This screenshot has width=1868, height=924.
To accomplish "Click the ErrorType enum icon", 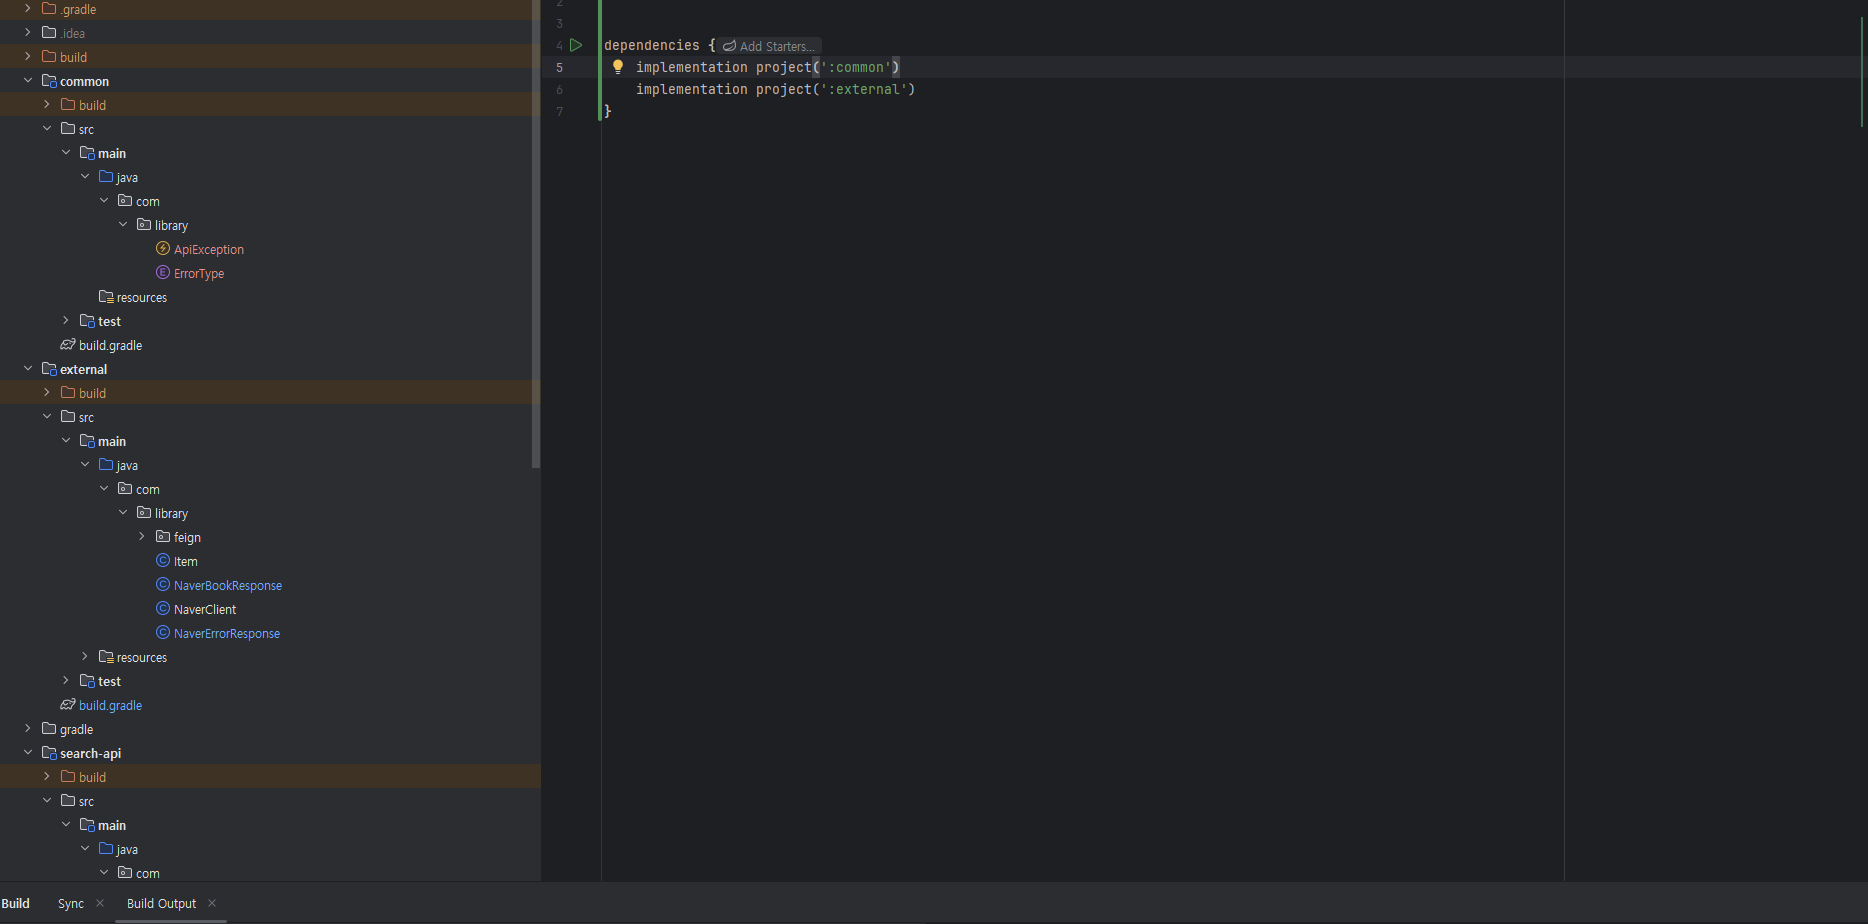I will [x=163, y=272].
